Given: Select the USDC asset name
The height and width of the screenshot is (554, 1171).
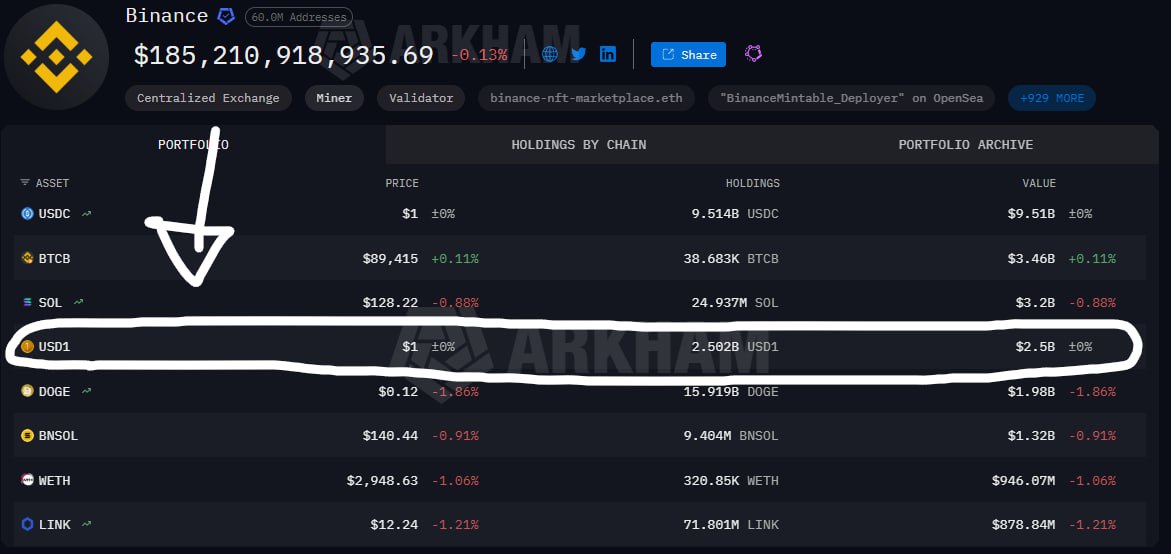Looking at the screenshot, I should (x=55, y=214).
